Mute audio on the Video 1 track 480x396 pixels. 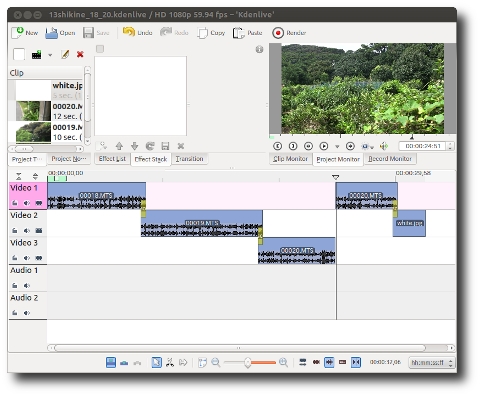(27, 203)
